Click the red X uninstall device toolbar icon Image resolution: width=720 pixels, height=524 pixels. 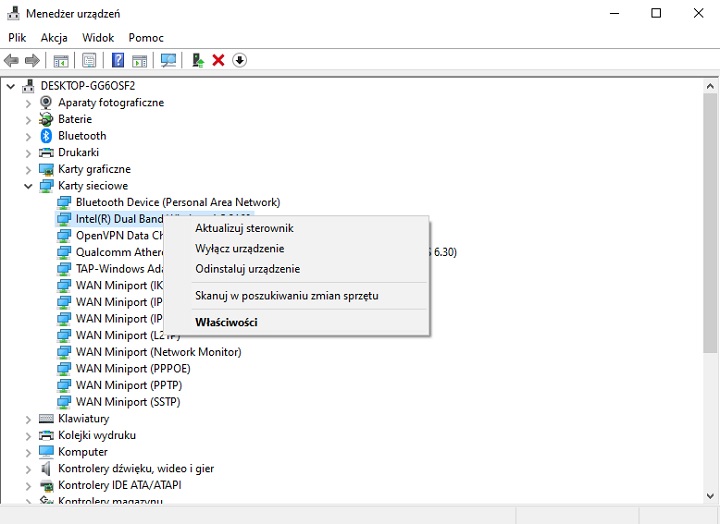[x=218, y=61]
